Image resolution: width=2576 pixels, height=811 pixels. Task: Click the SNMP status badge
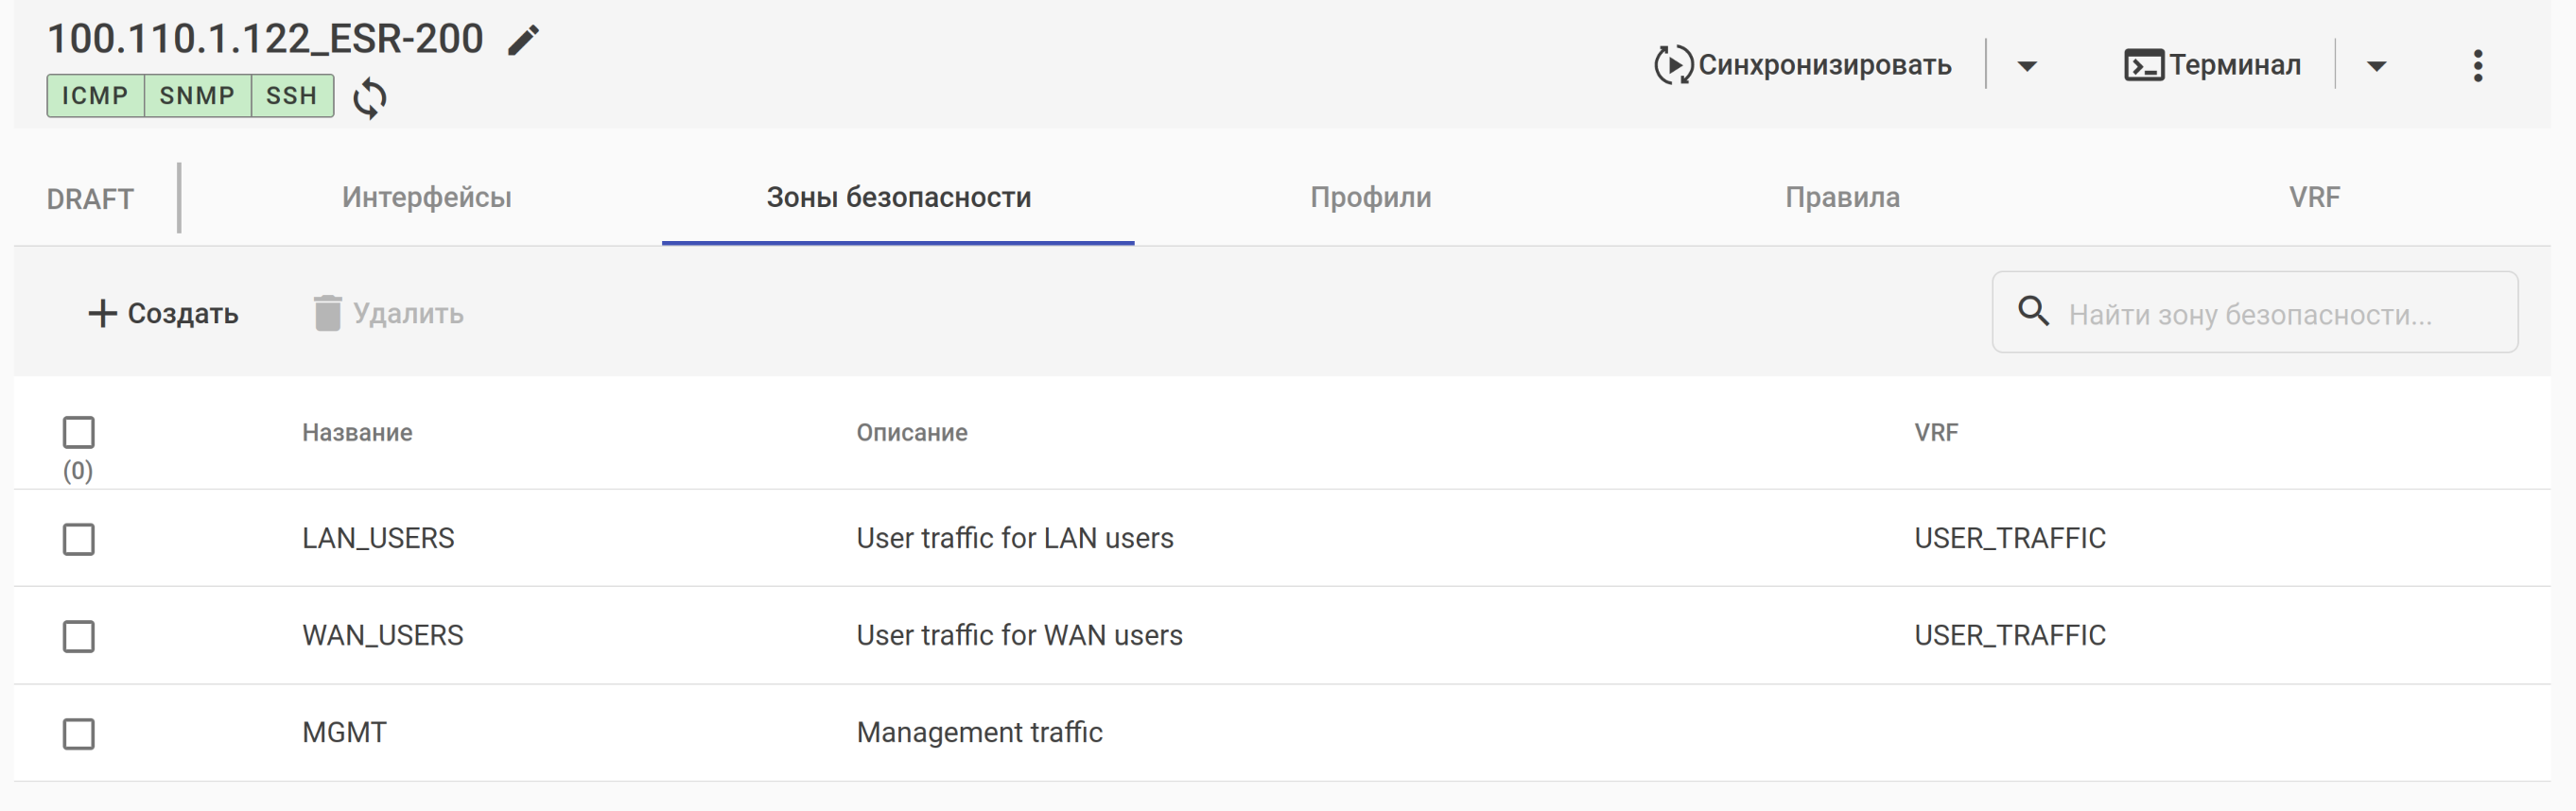[x=197, y=96]
